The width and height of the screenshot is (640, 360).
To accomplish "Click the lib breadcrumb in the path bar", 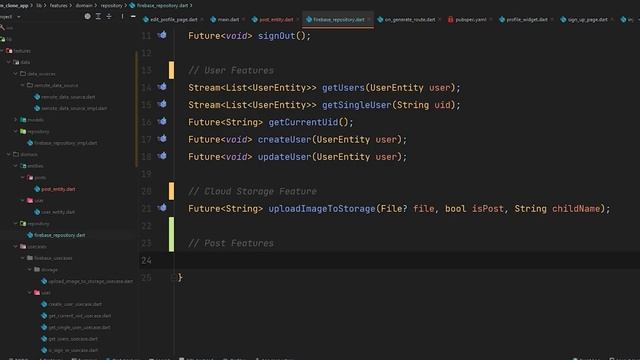I will coord(39,5).
